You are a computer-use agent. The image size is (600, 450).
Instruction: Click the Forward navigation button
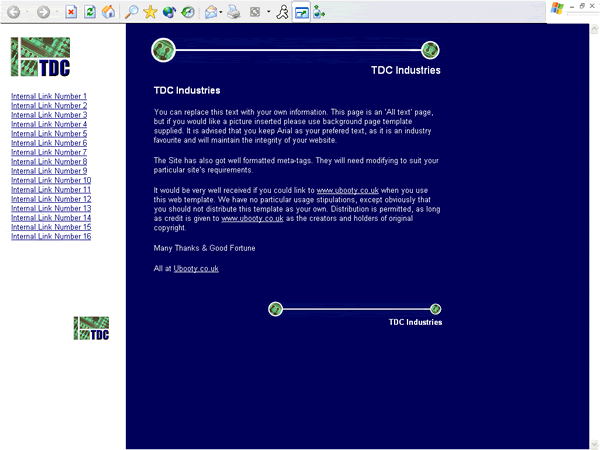click(44, 12)
